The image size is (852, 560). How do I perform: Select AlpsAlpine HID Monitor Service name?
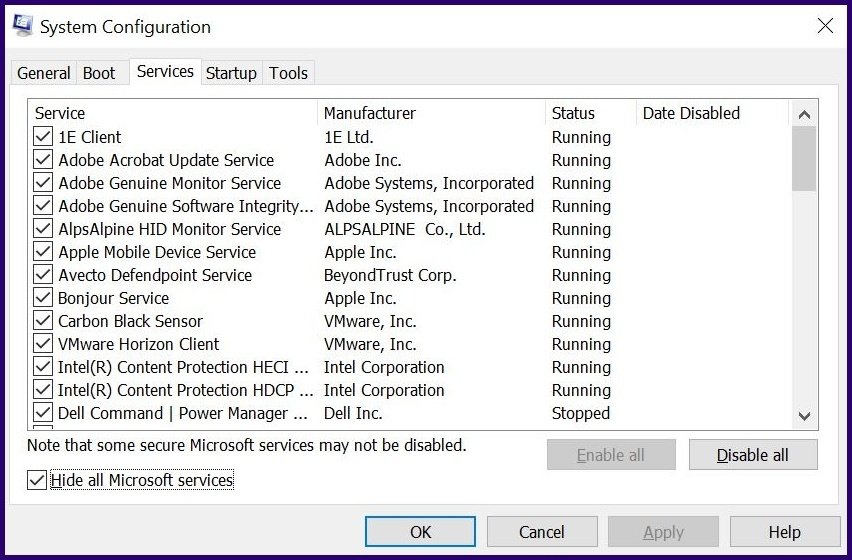170,229
